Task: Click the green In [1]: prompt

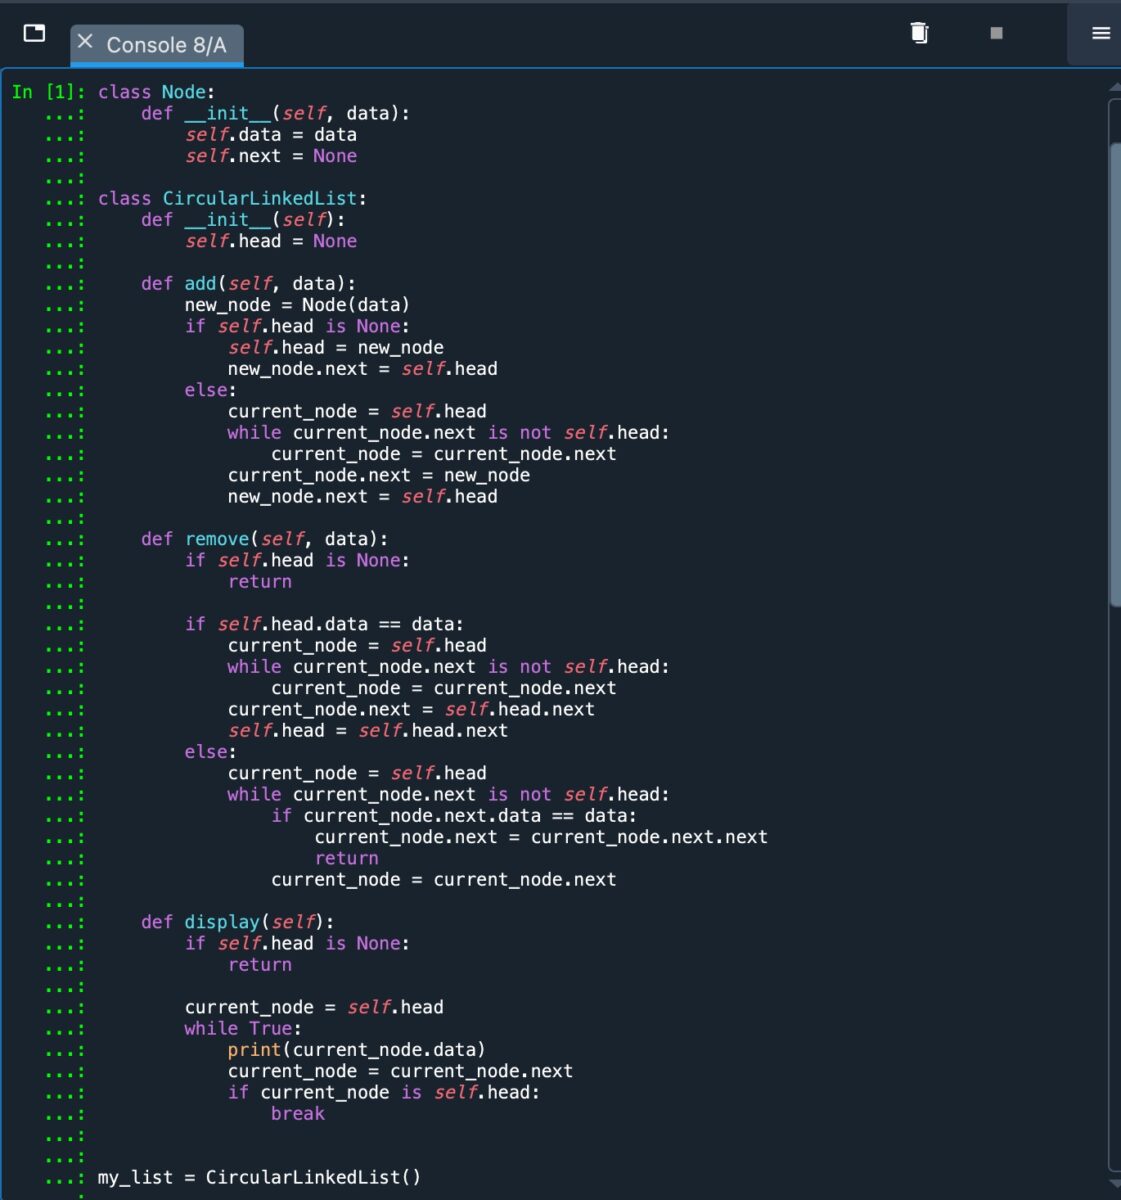Action: coord(48,92)
